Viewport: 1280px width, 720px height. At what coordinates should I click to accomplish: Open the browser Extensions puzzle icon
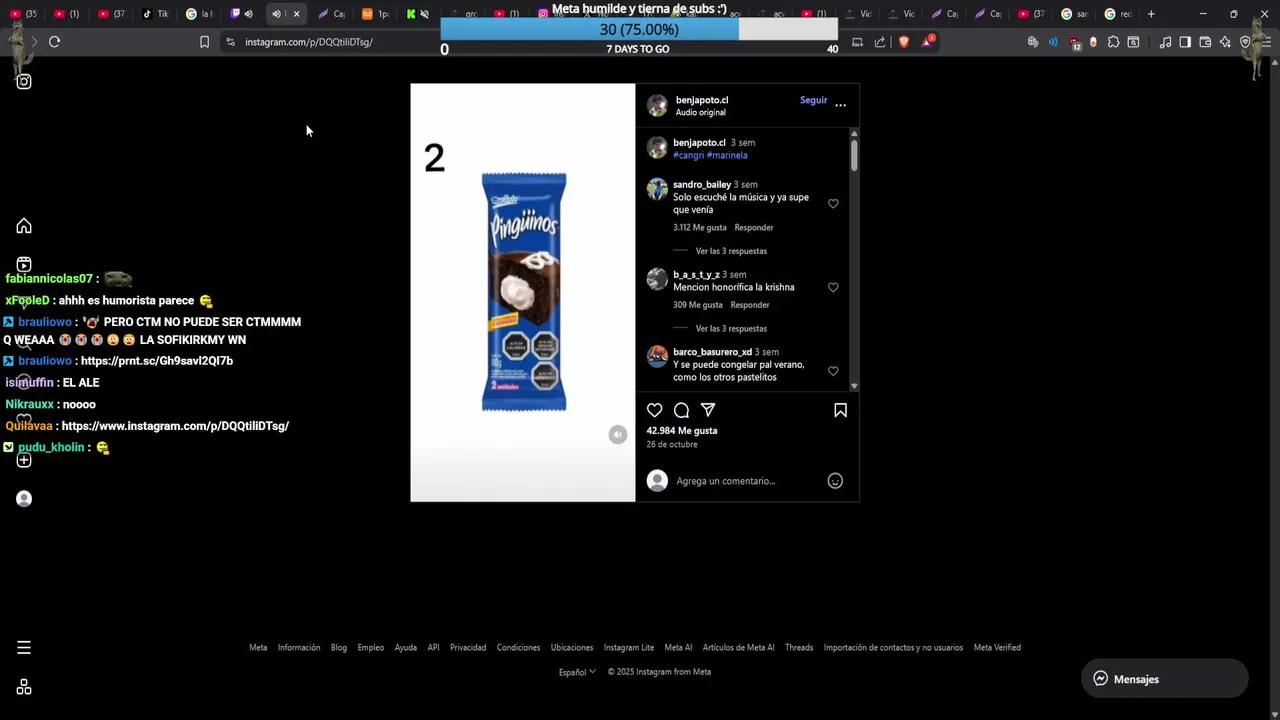(x=1113, y=42)
